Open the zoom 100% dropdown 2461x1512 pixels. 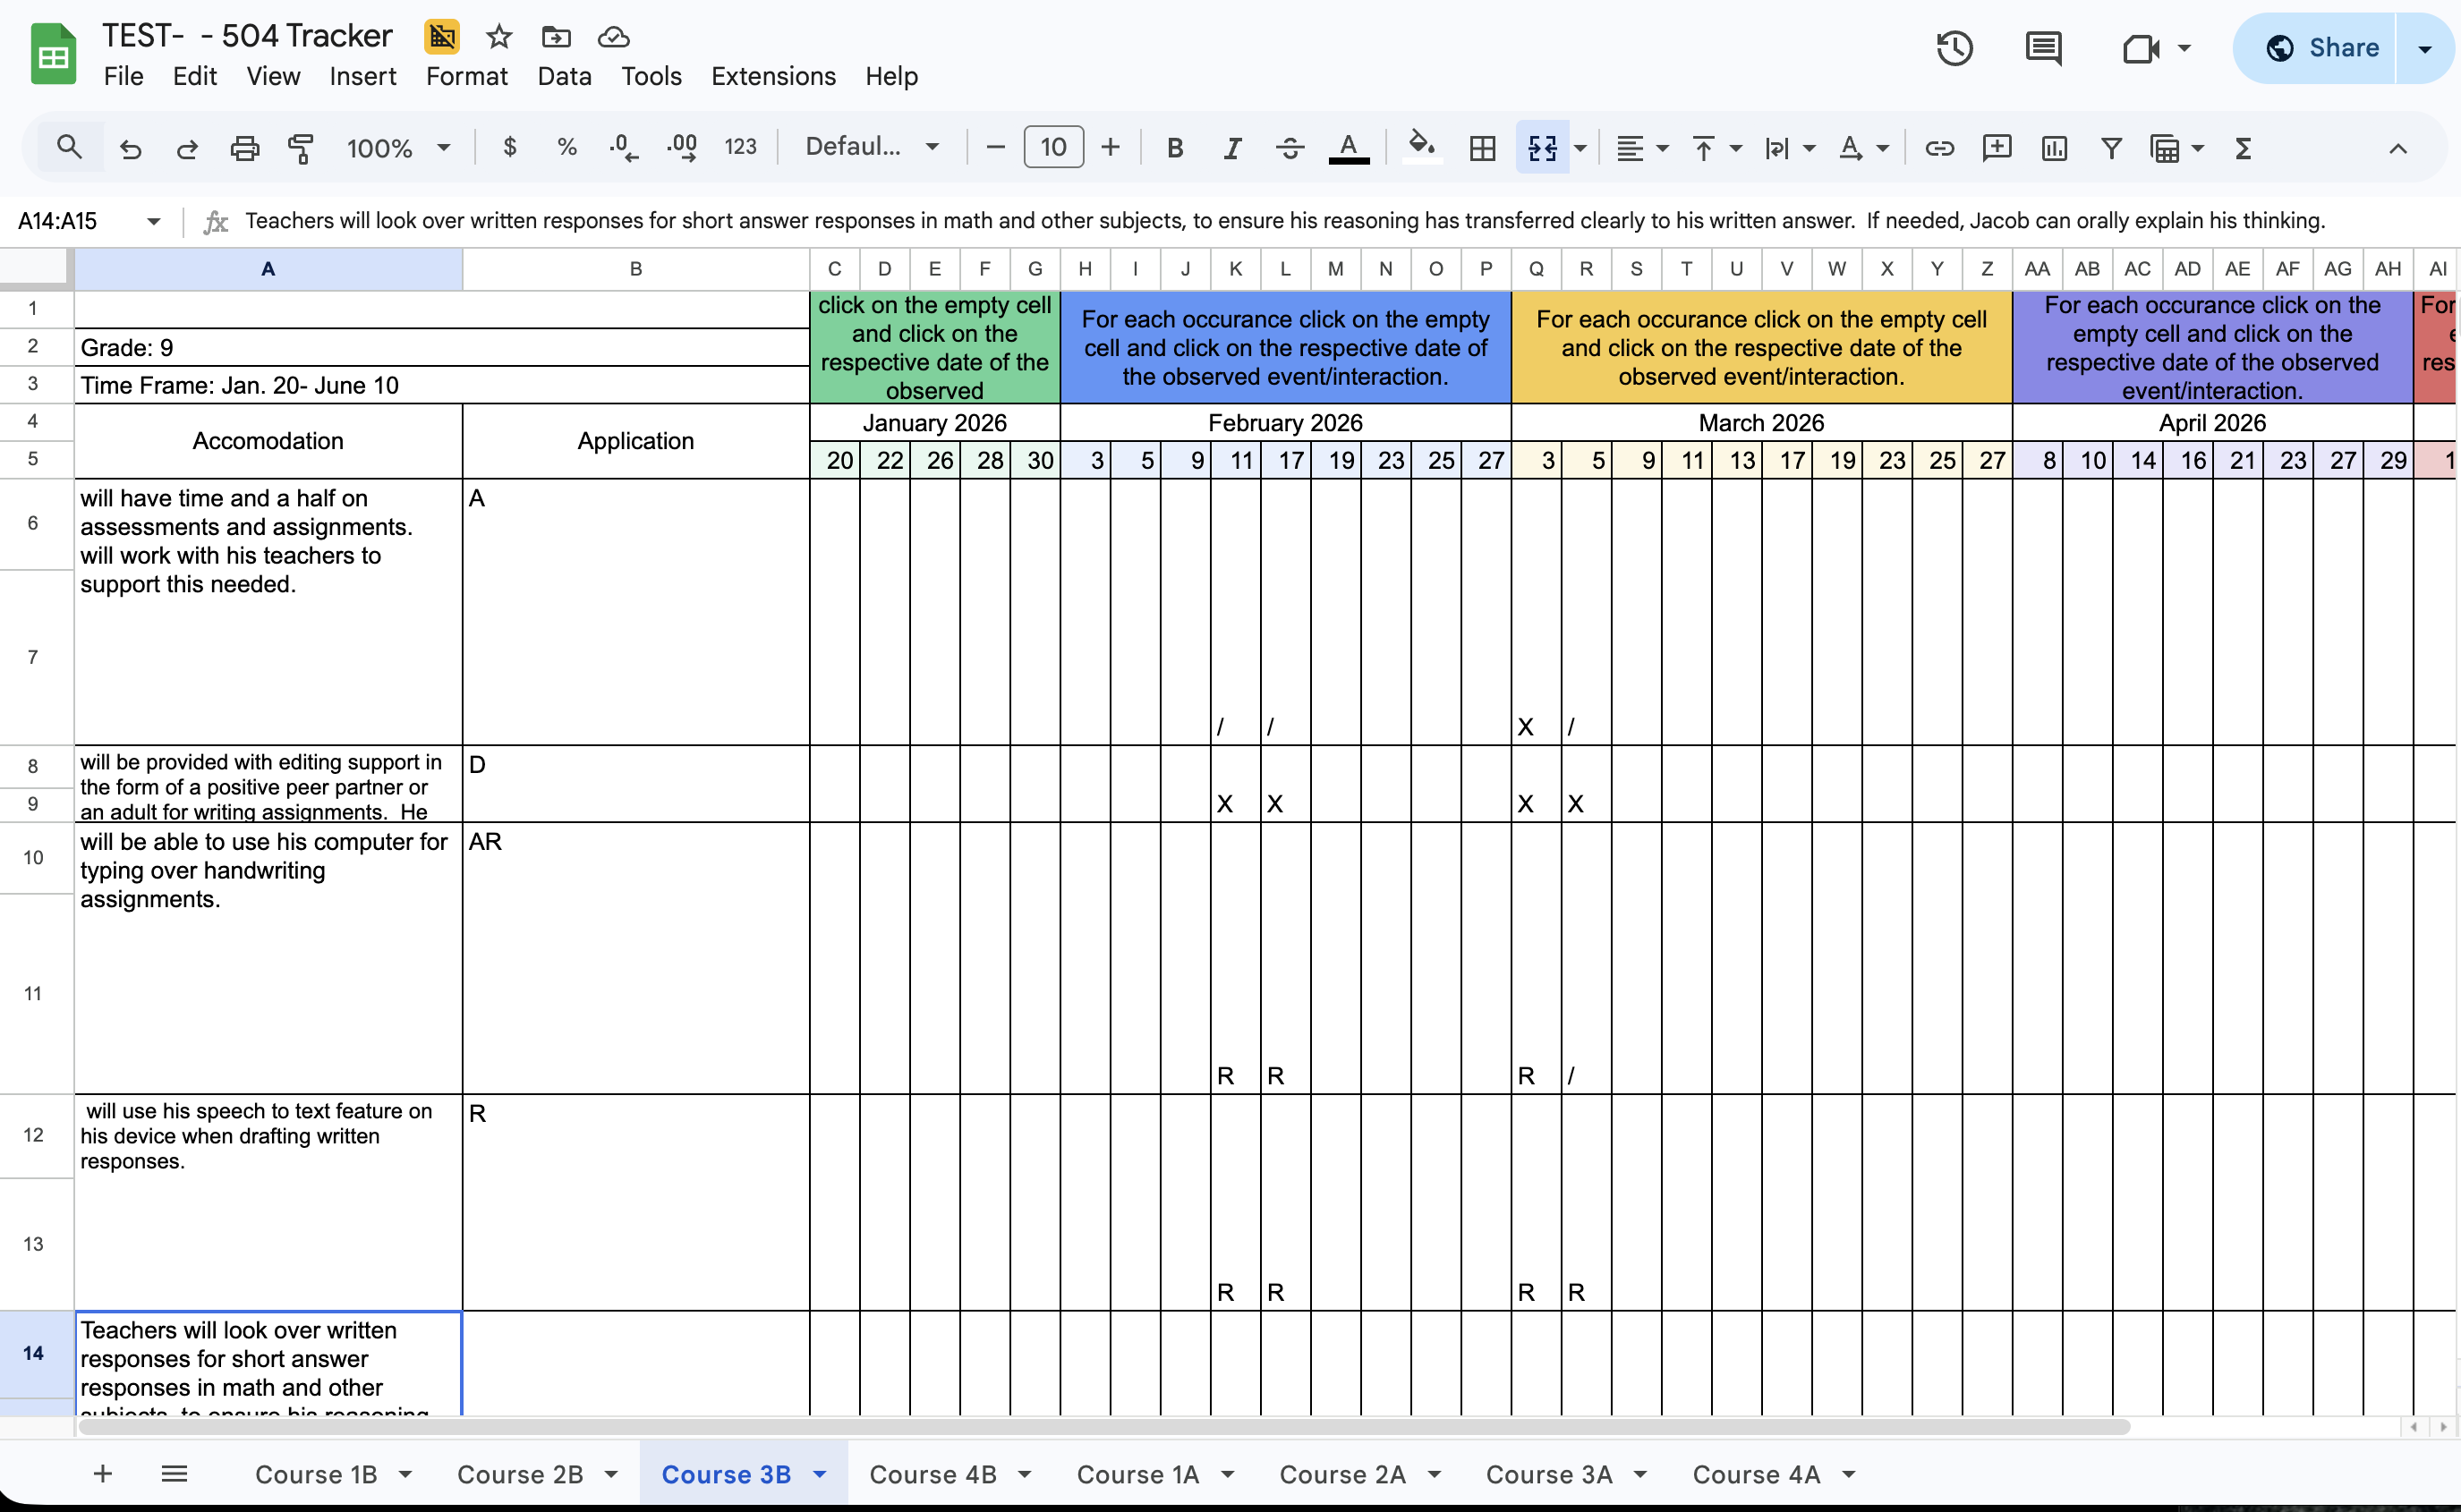(398, 148)
